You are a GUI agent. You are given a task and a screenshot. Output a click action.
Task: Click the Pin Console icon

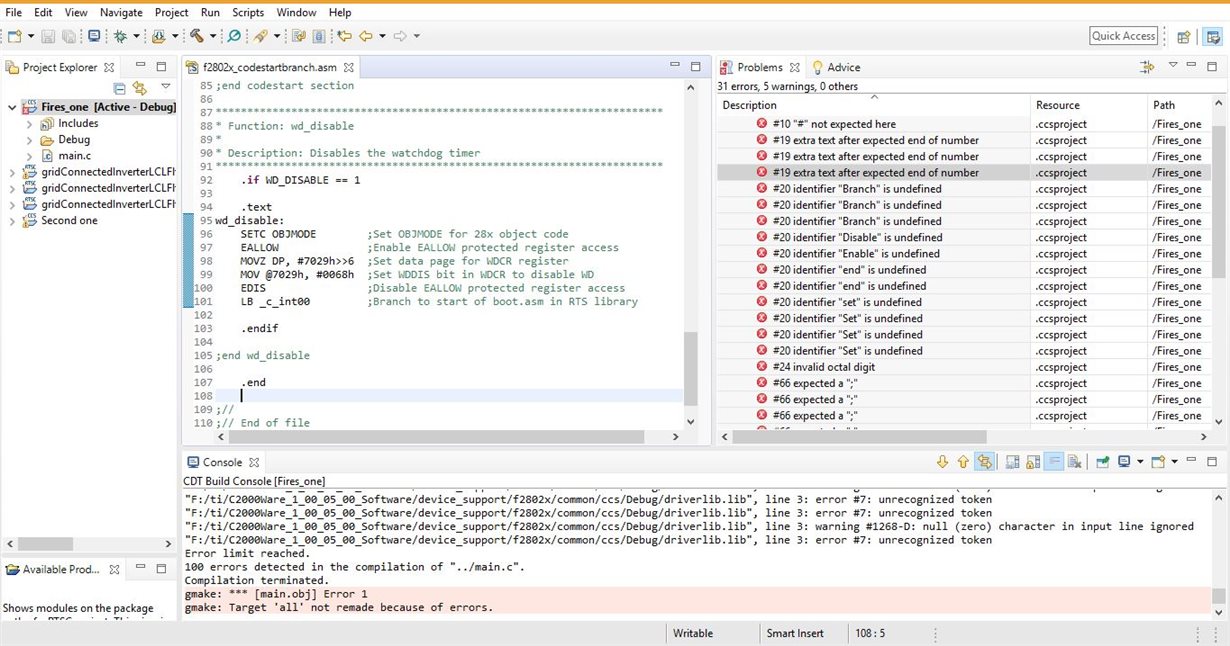click(1102, 462)
